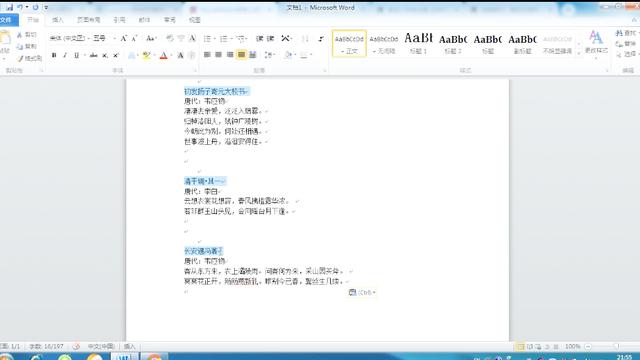
Task: Open the 引用 References ribbon tab
Action: [119, 20]
